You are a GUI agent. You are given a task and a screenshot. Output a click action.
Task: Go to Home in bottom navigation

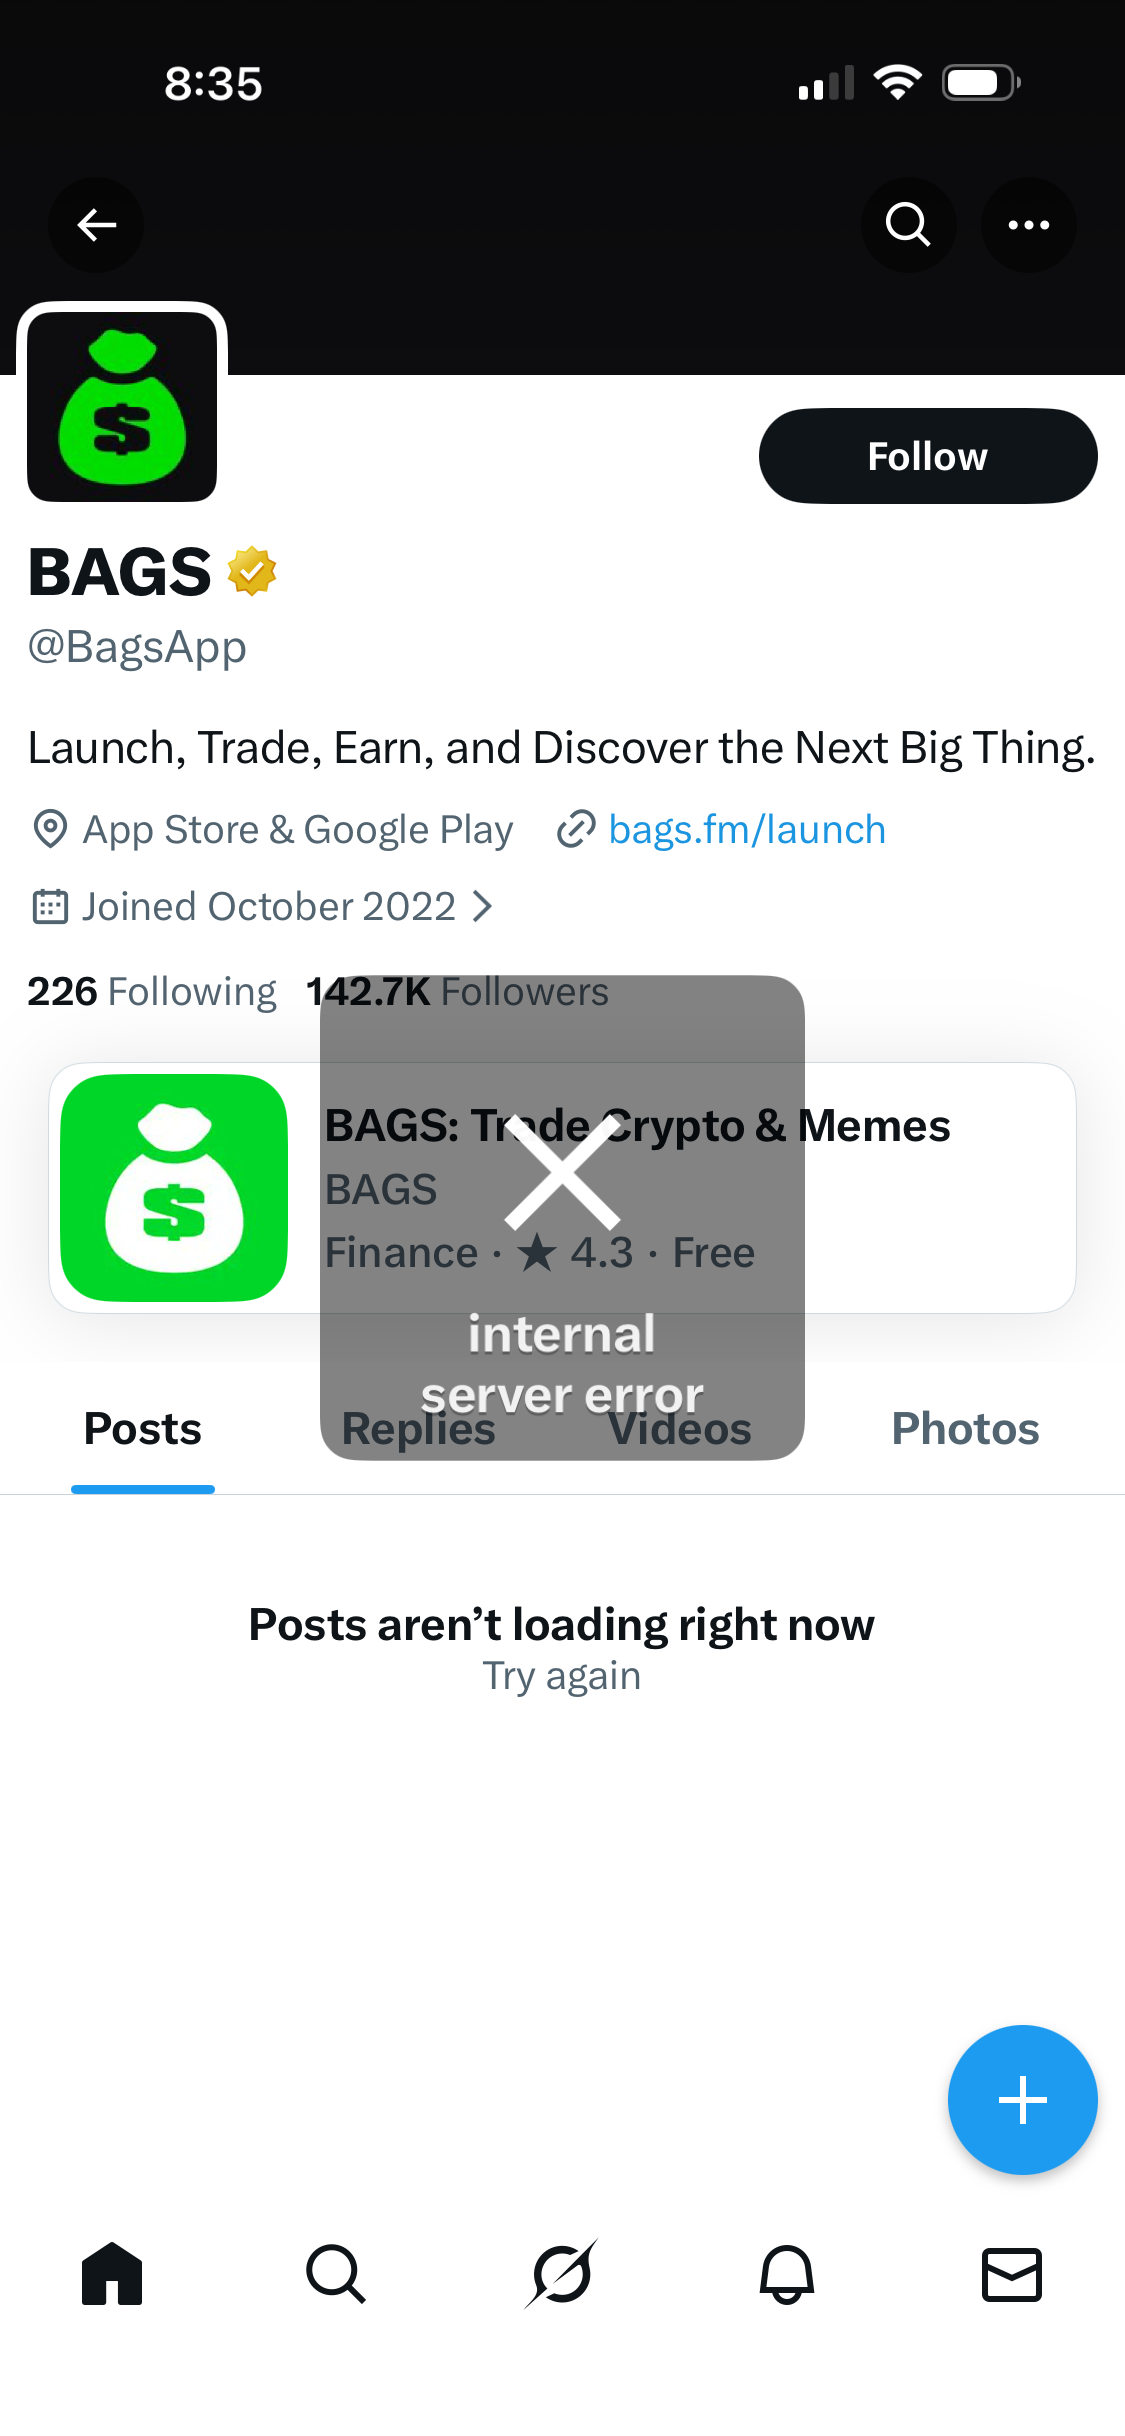(112, 2274)
